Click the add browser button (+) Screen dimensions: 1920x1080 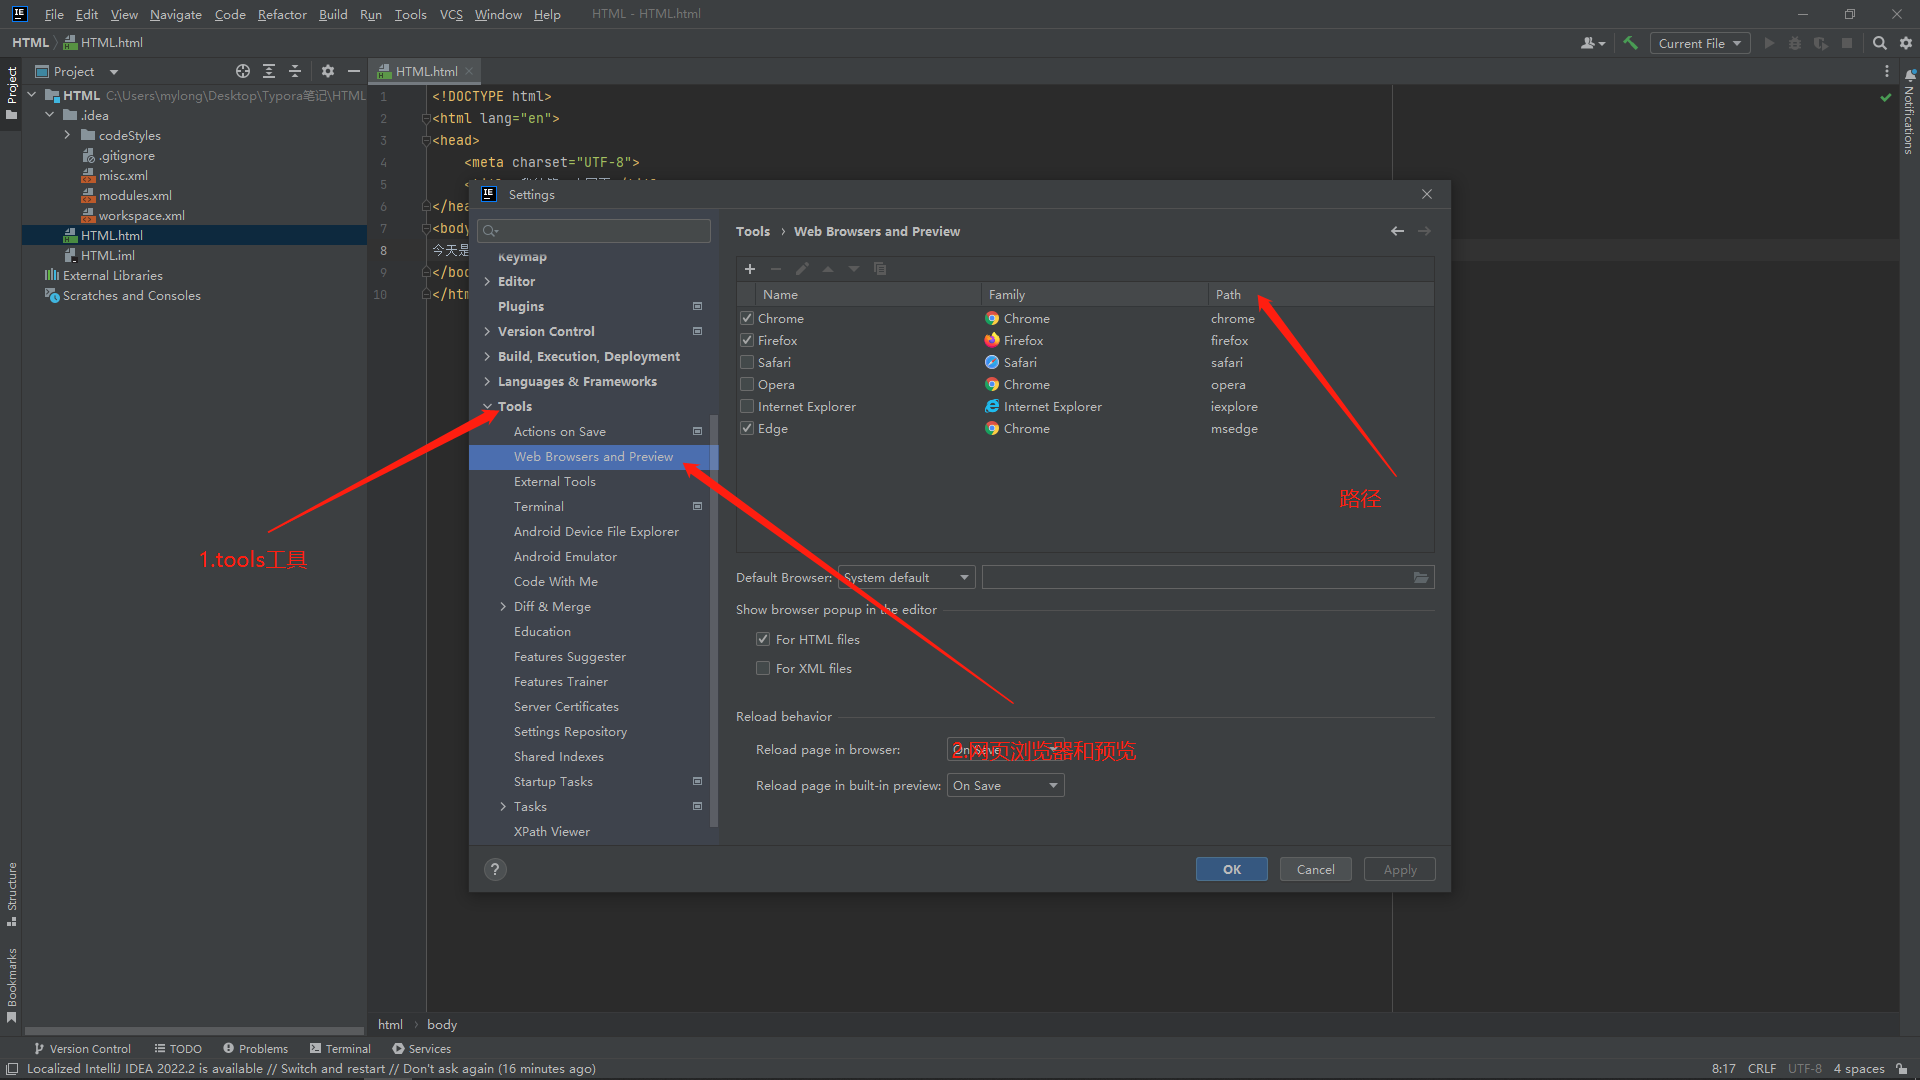pos(750,269)
